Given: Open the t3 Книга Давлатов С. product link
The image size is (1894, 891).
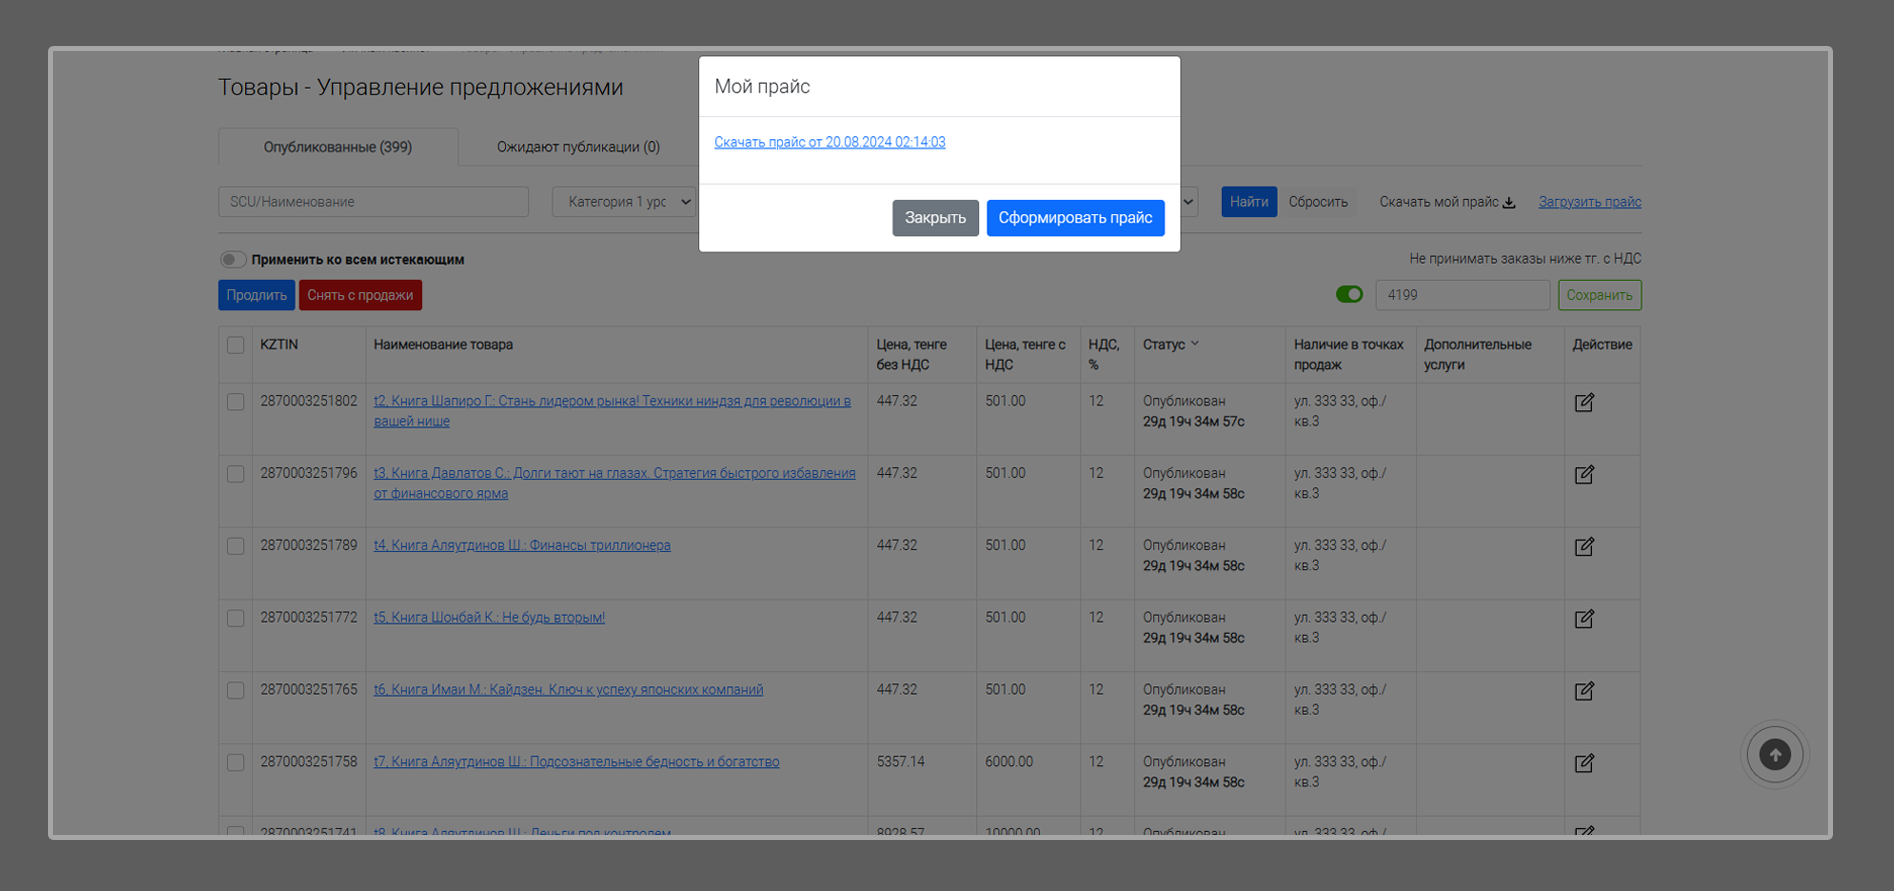Looking at the screenshot, I should tap(614, 483).
